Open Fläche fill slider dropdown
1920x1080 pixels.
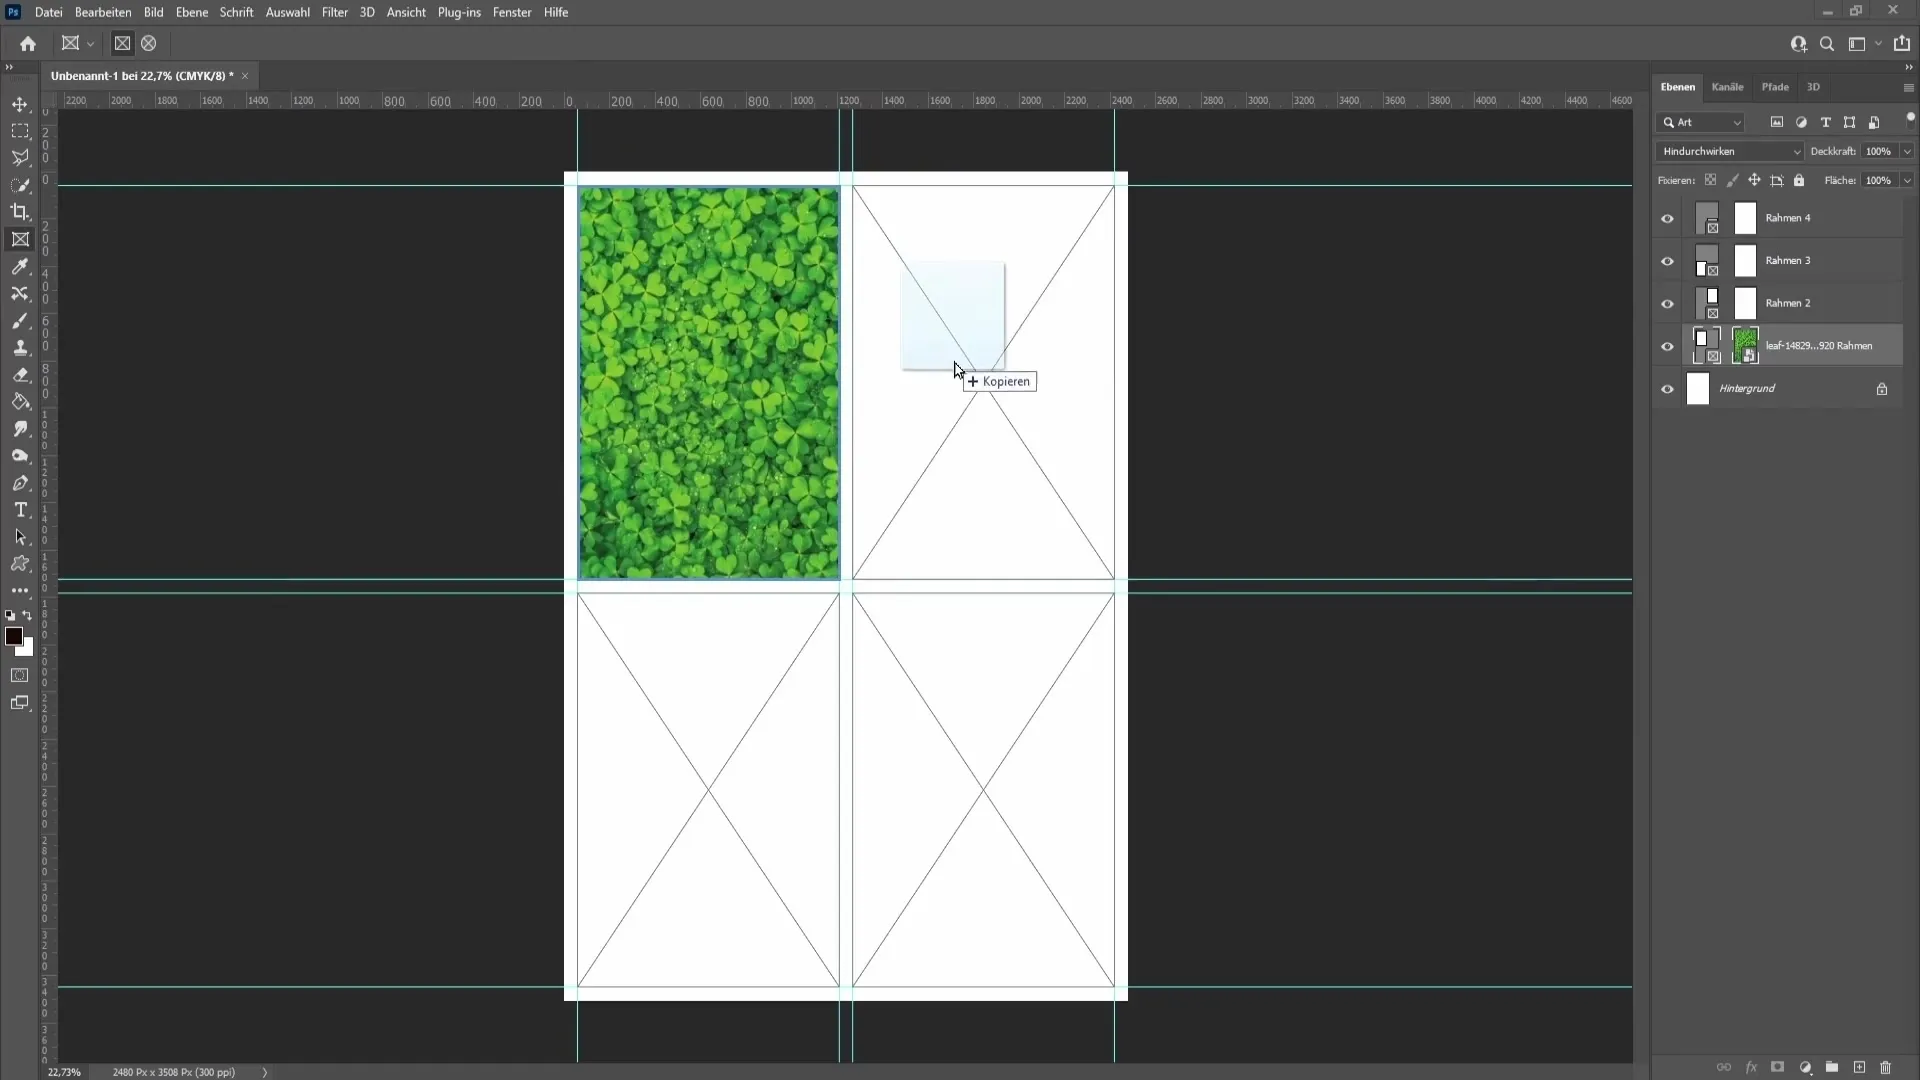(1907, 181)
